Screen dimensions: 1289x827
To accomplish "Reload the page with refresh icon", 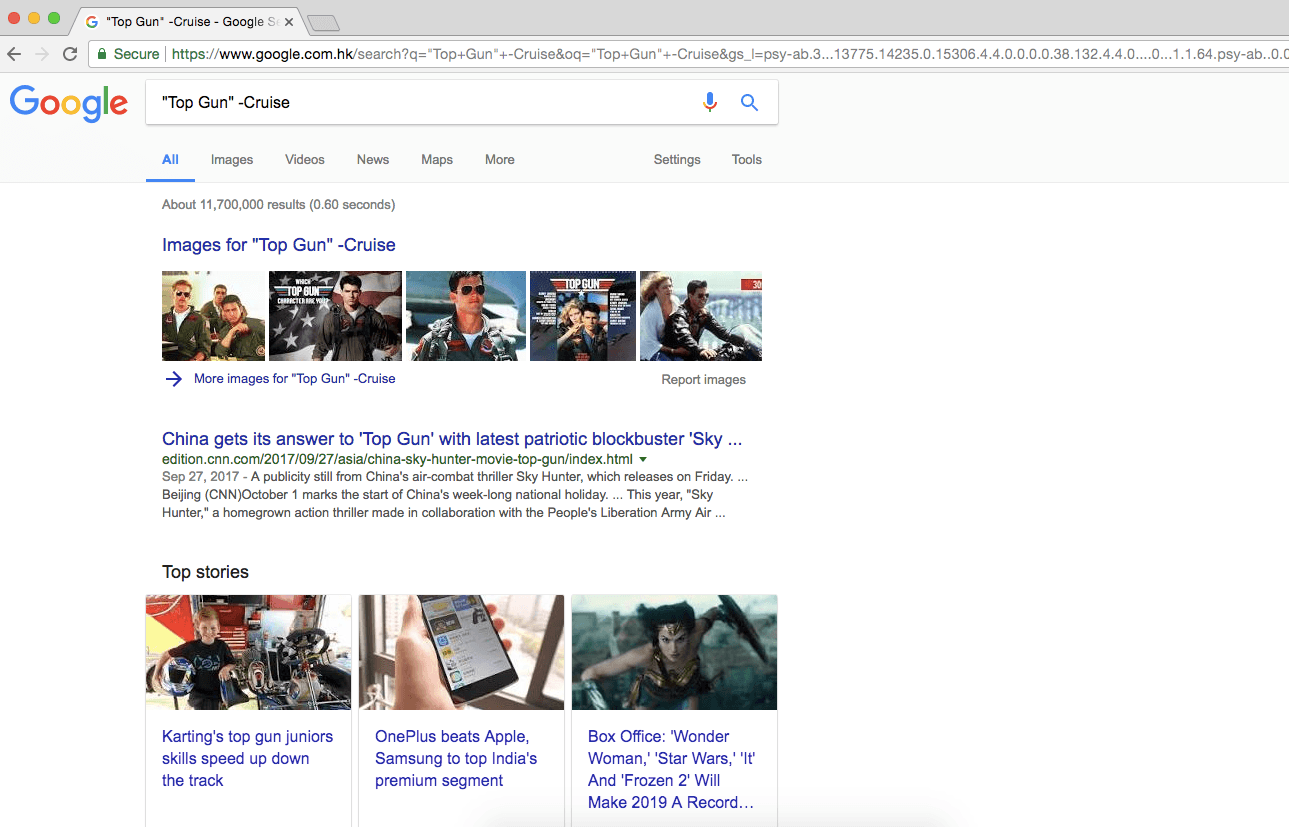I will click(x=70, y=54).
